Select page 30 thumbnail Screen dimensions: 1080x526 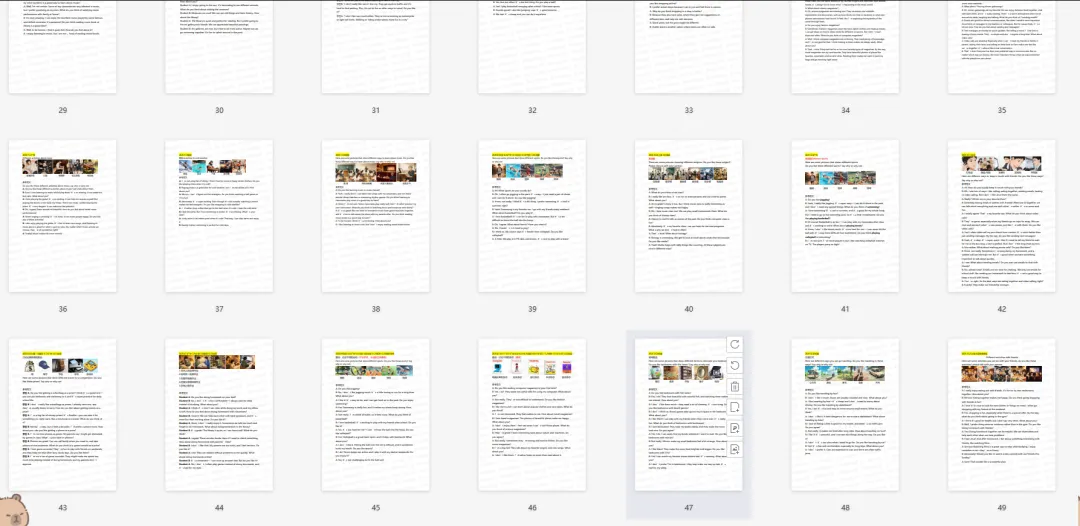pos(219,47)
